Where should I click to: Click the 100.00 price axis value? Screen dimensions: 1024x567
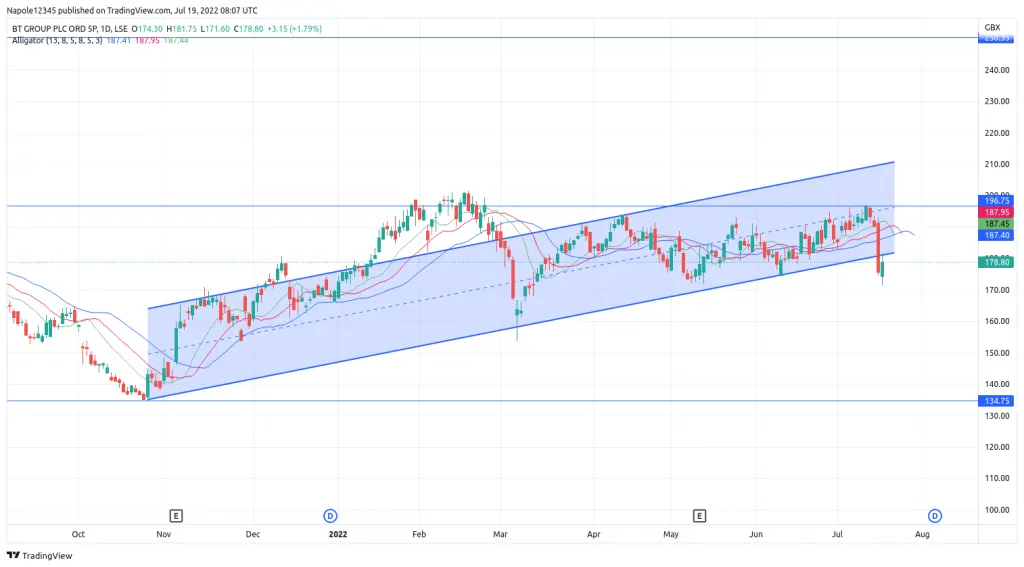pyautogui.click(x=997, y=510)
